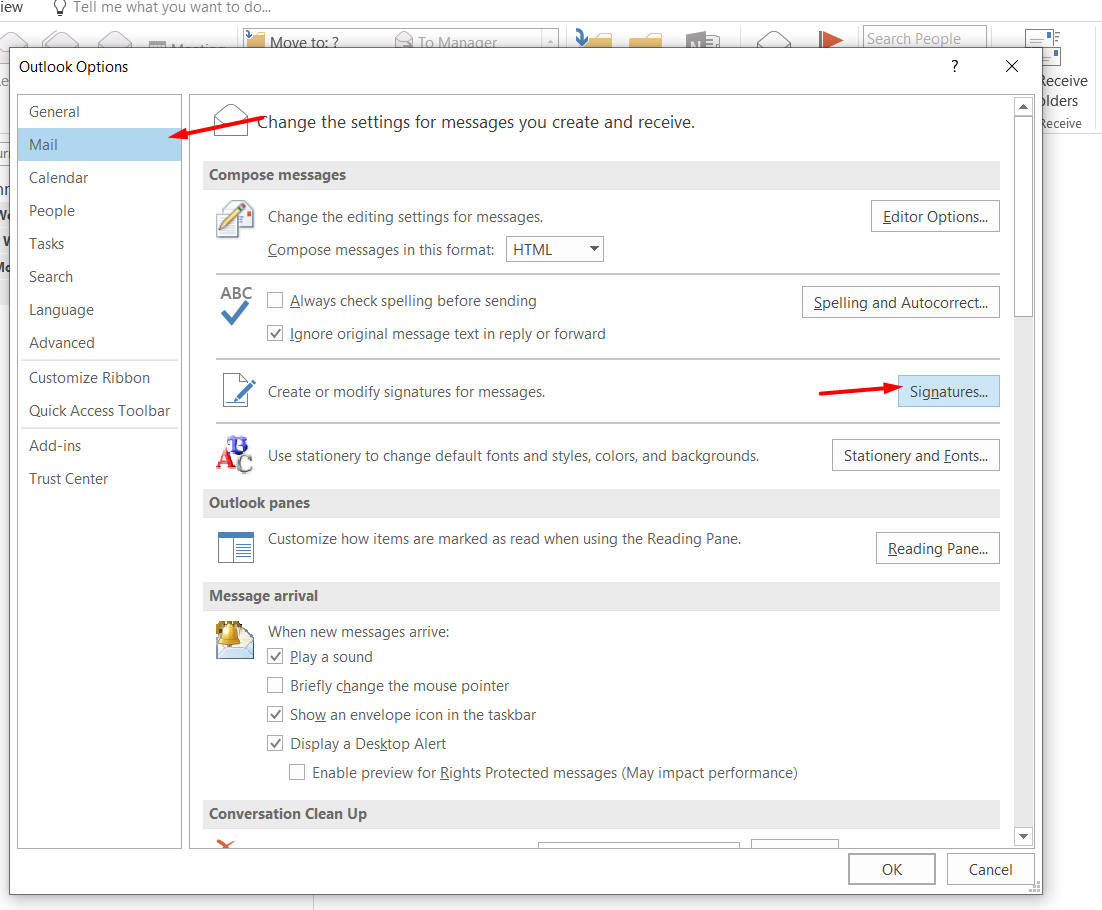Click the Search People field in Outlook

click(924, 38)
